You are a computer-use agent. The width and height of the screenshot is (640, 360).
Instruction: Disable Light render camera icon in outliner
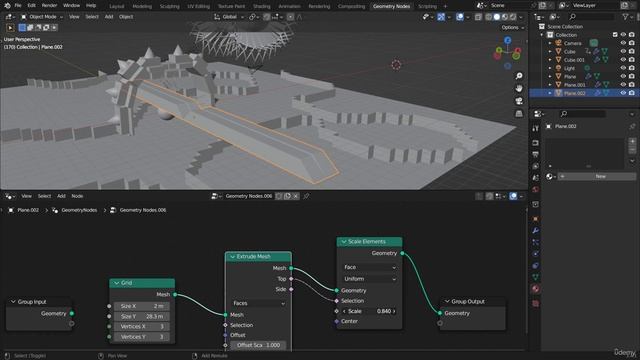tap(631, 68)
